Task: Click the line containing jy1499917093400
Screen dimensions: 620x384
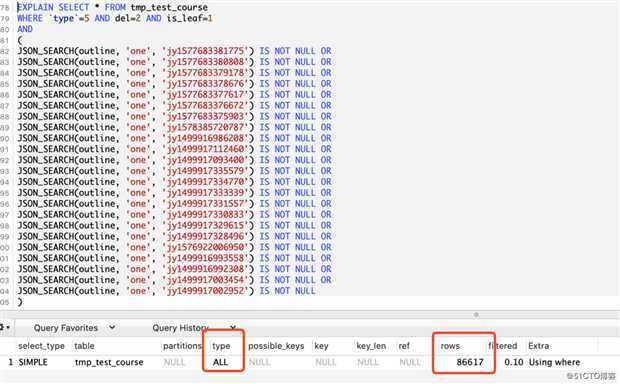Action: click(174, 160)
